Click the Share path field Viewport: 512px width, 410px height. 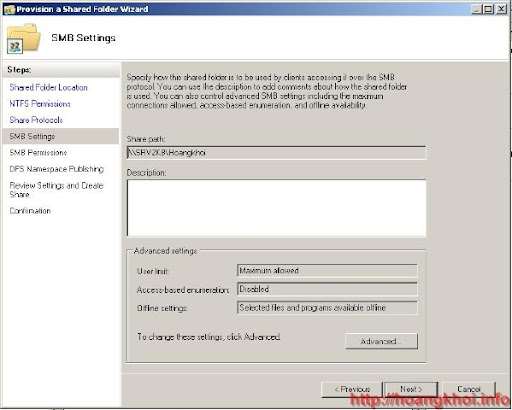[276, 153]
